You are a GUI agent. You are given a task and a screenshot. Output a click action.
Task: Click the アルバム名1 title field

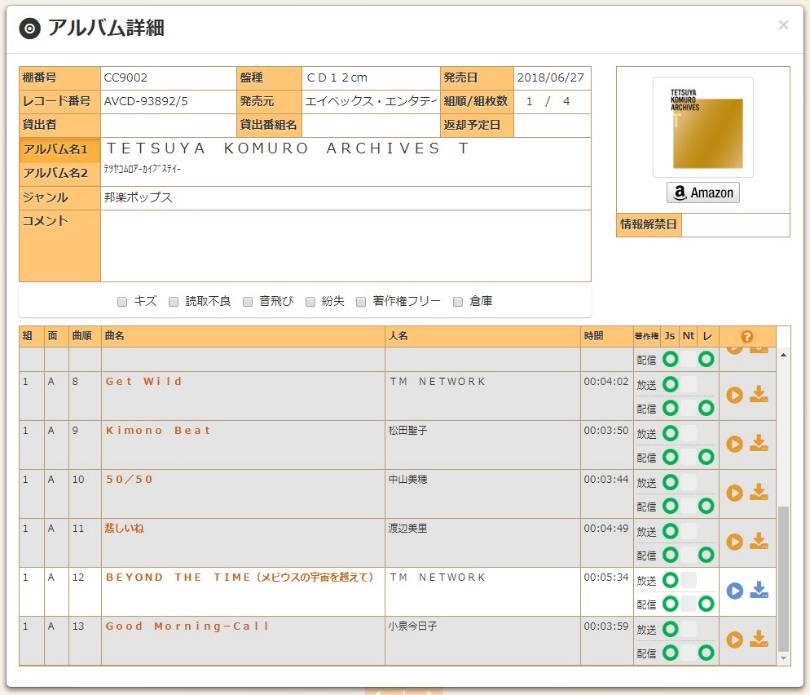346,149
